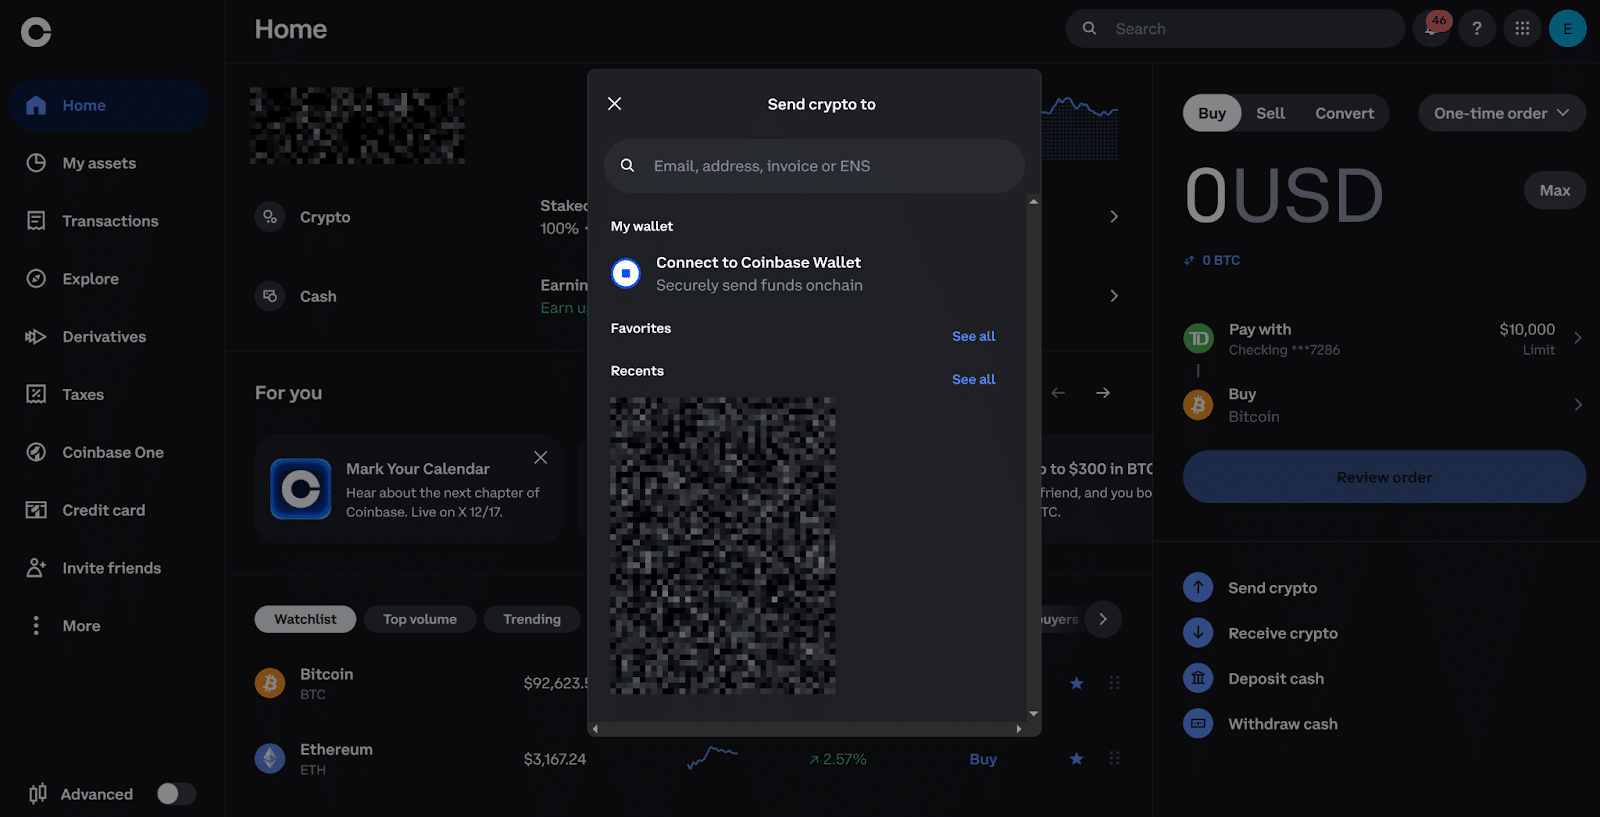The height and width of the screenshot is (817, 1600).
Task: Close the Send crypto to dialog
Action: [x=615, y=104]
